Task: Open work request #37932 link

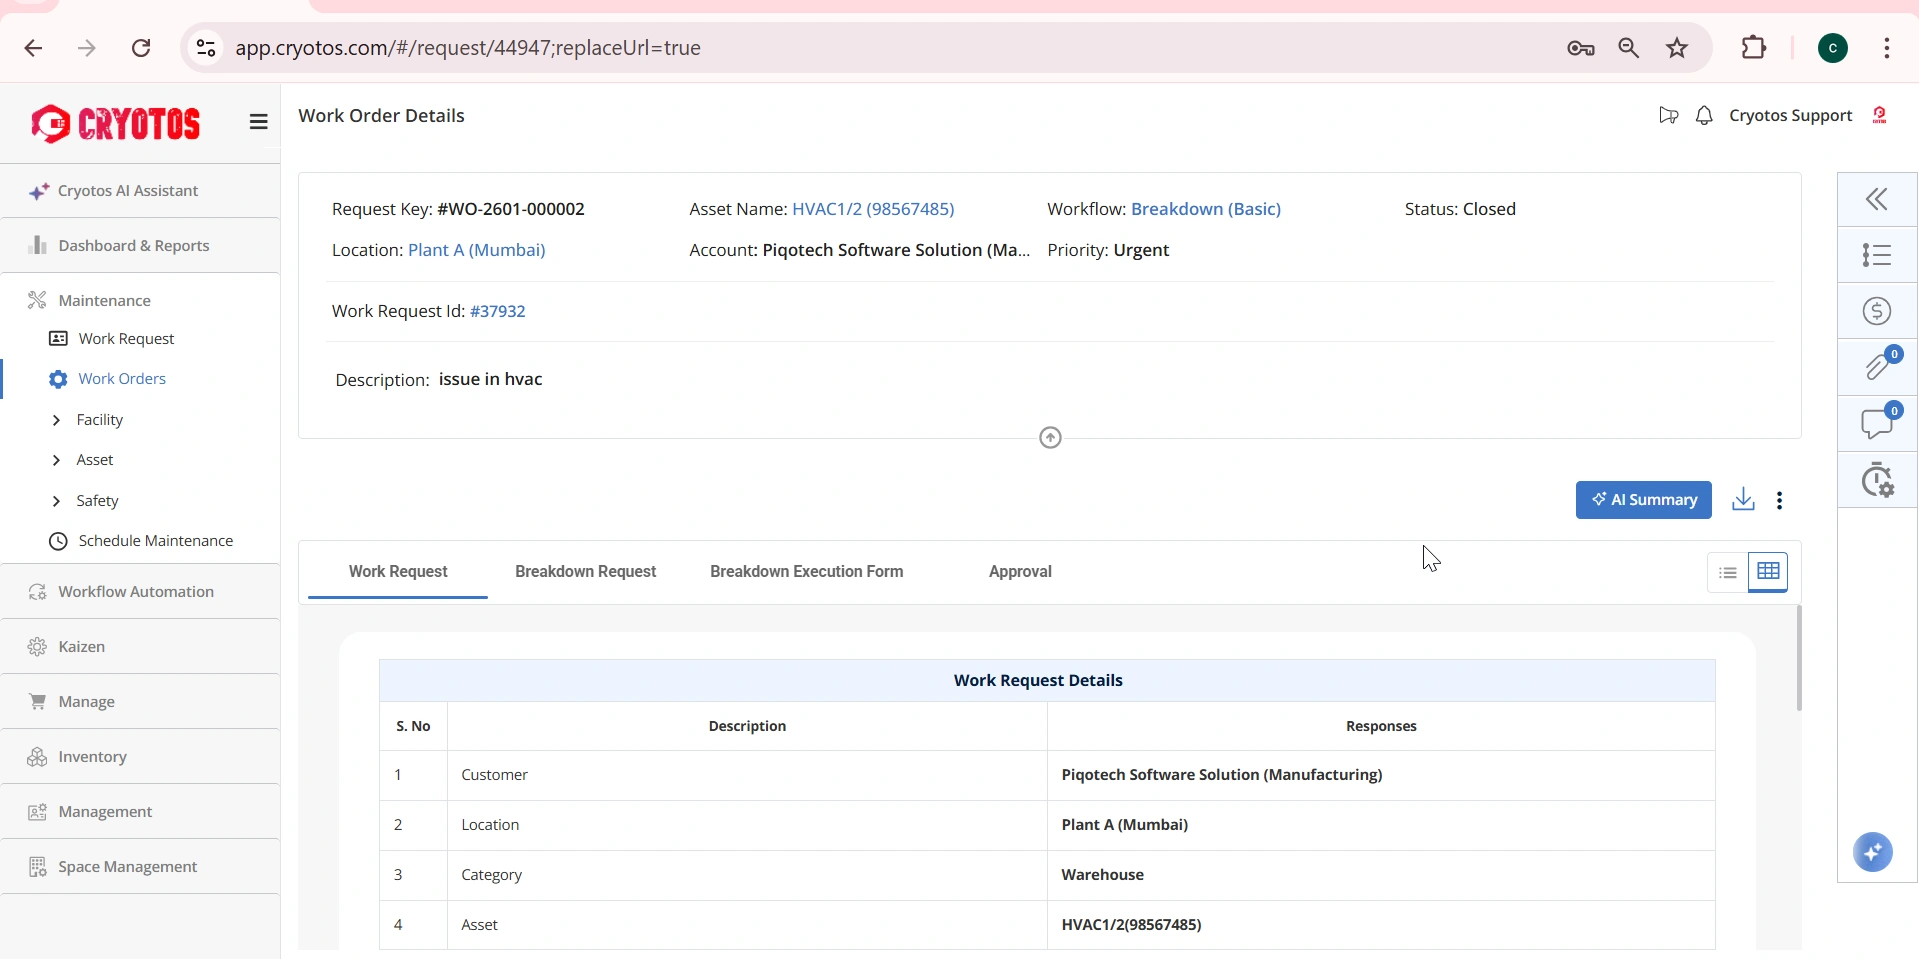Action: tap(498, 311)
